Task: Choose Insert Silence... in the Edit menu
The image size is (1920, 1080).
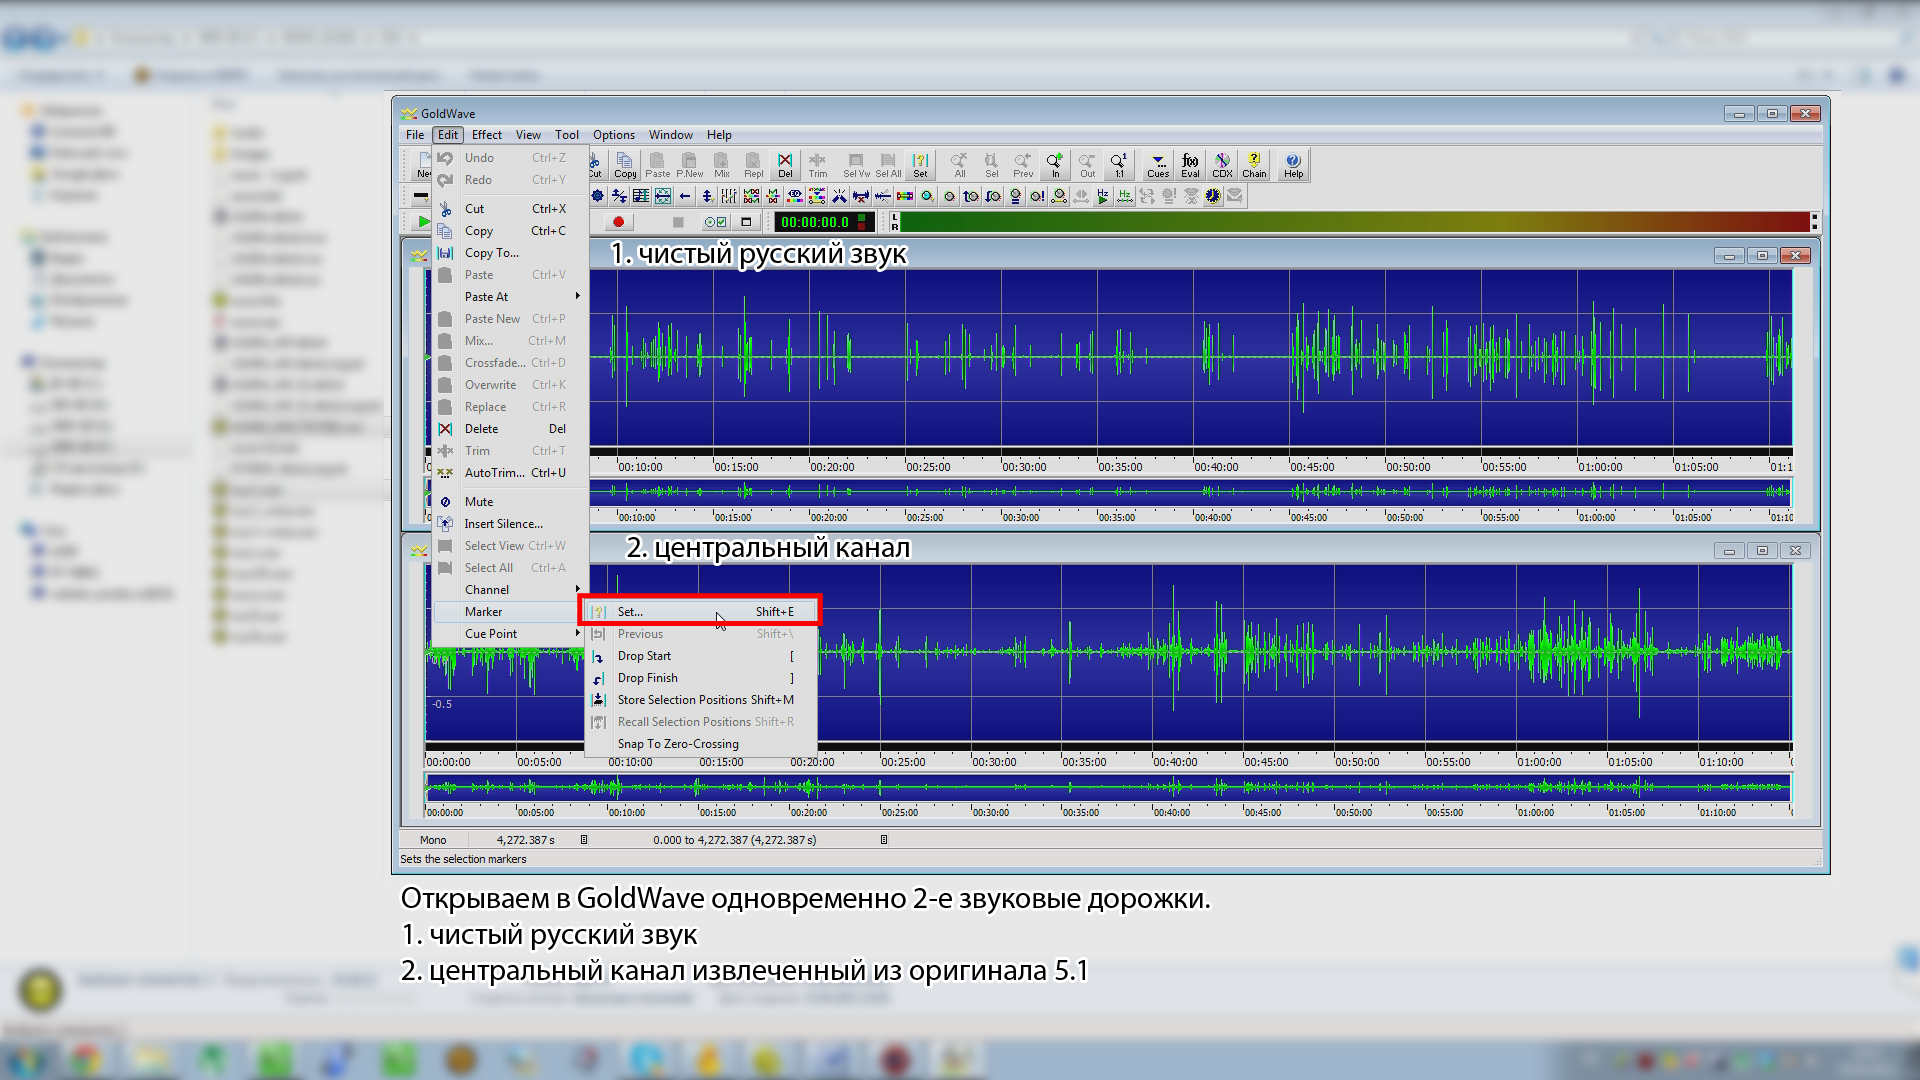Action: click(x=510, y=524)
